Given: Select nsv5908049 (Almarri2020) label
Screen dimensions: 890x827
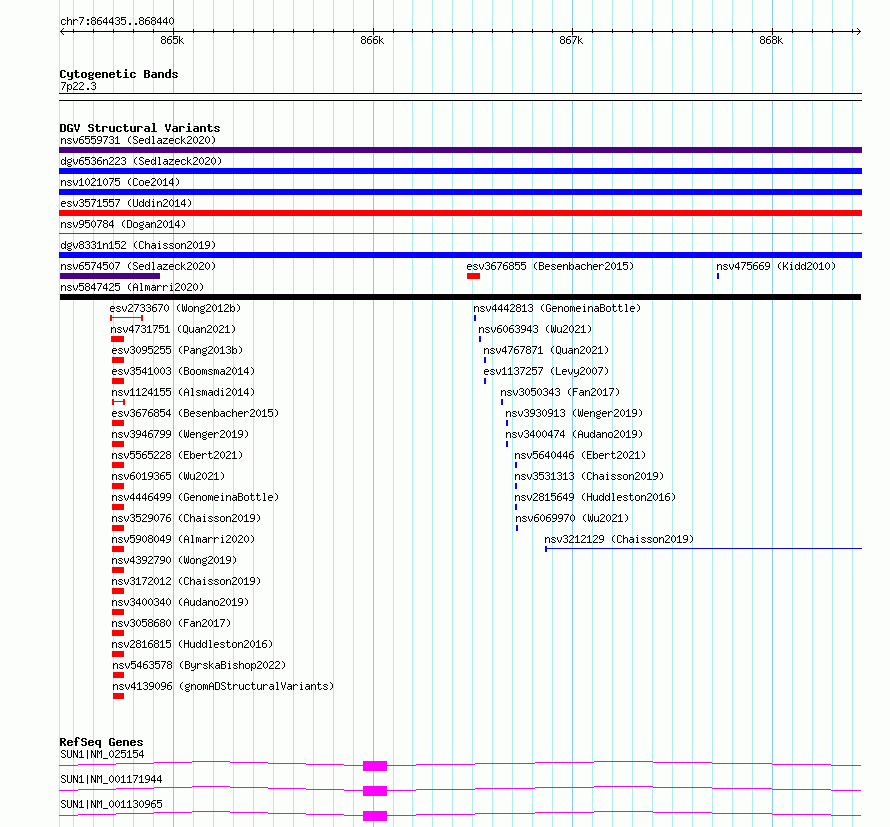Looking at the screenshot, I should (x=183, y=539).
